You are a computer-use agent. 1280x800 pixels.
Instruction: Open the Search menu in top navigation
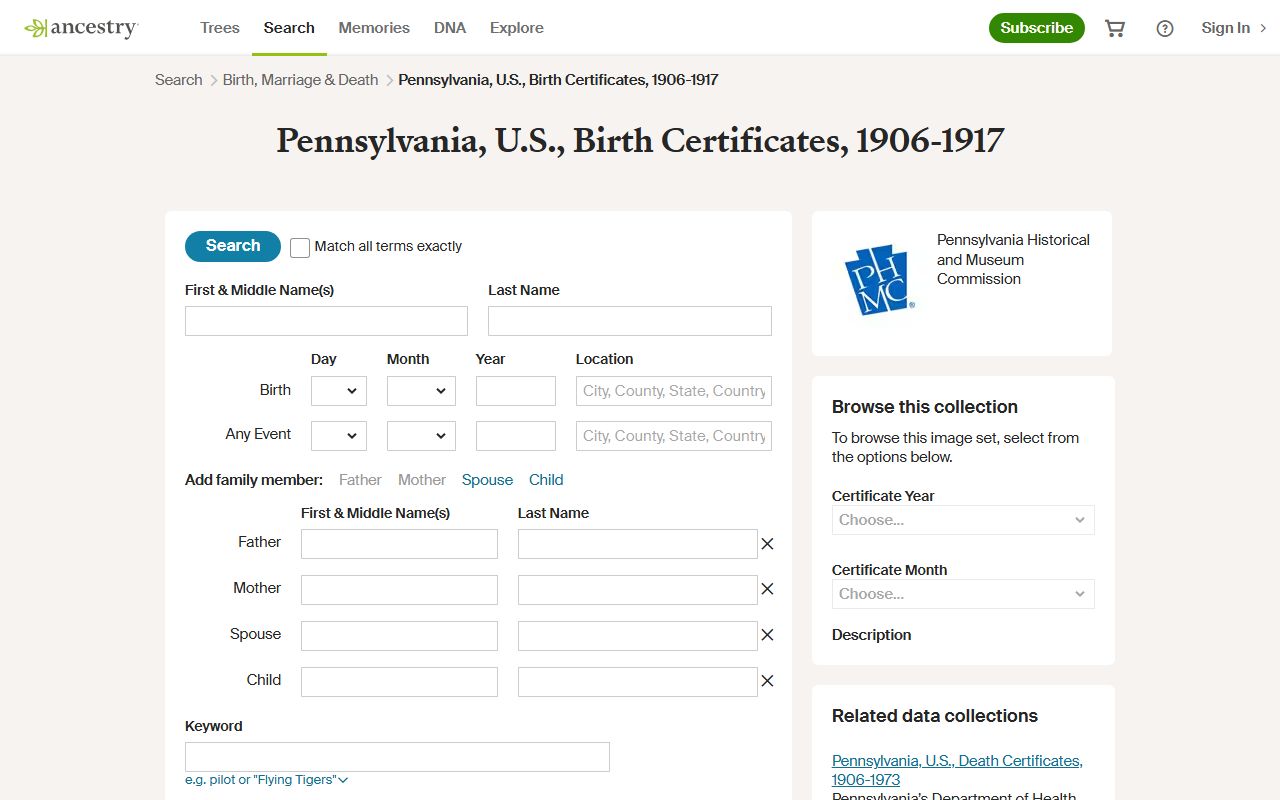pos(289,28)
